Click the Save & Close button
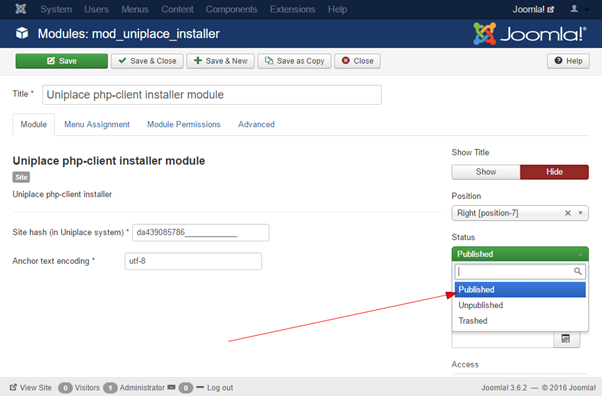This screenshot has height=396, width=602. [147, 61]
